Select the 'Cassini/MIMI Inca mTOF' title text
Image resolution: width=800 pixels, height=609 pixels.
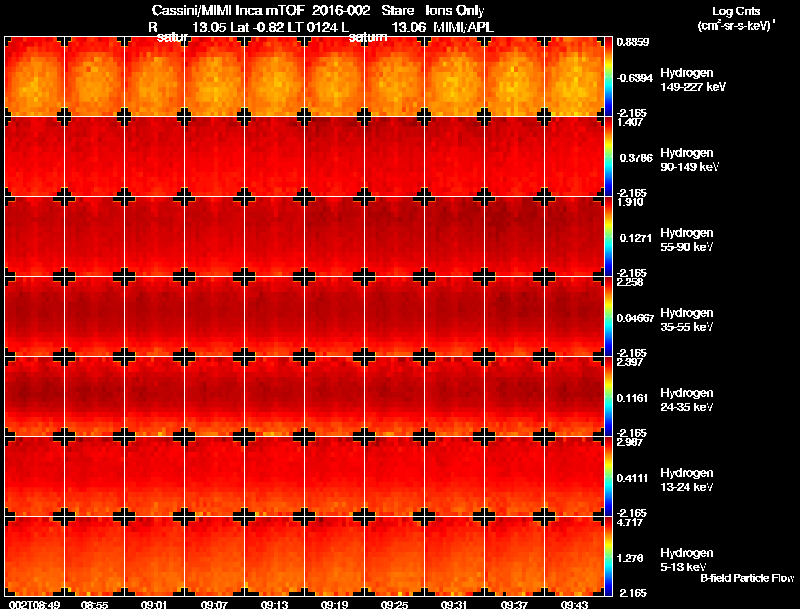point(228,11)
